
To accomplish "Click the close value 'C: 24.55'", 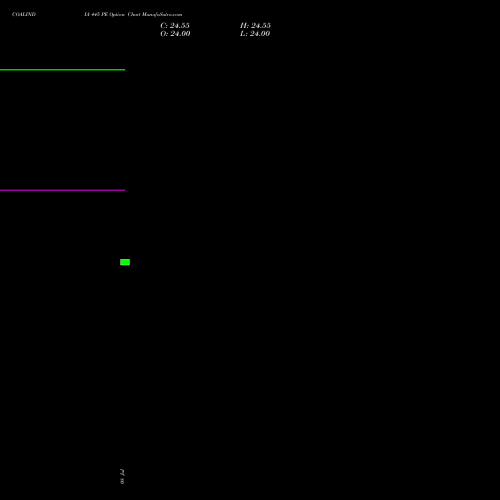I will (175, 26).
